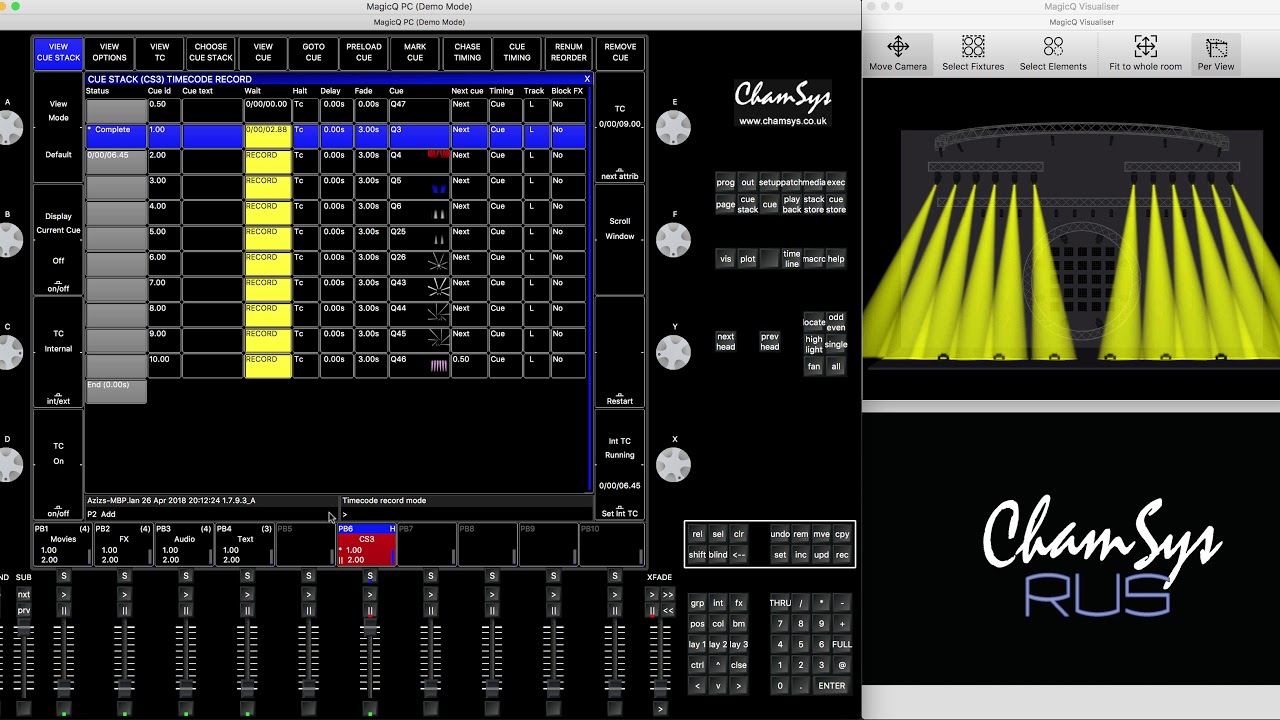Click encoder wheel A
1280x720 pixels.
9,127
